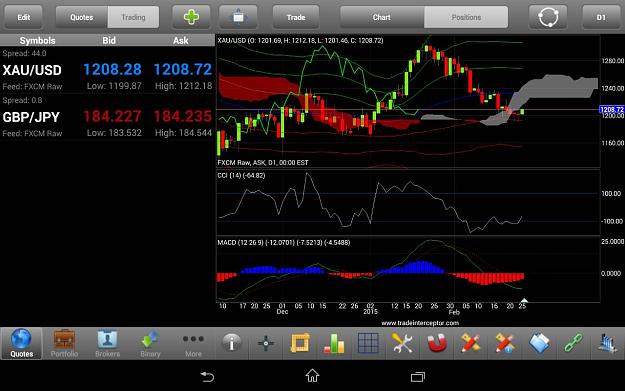
Task: Open Quotes globe icon in bottom bar
Action: click(x=21, y=343)
